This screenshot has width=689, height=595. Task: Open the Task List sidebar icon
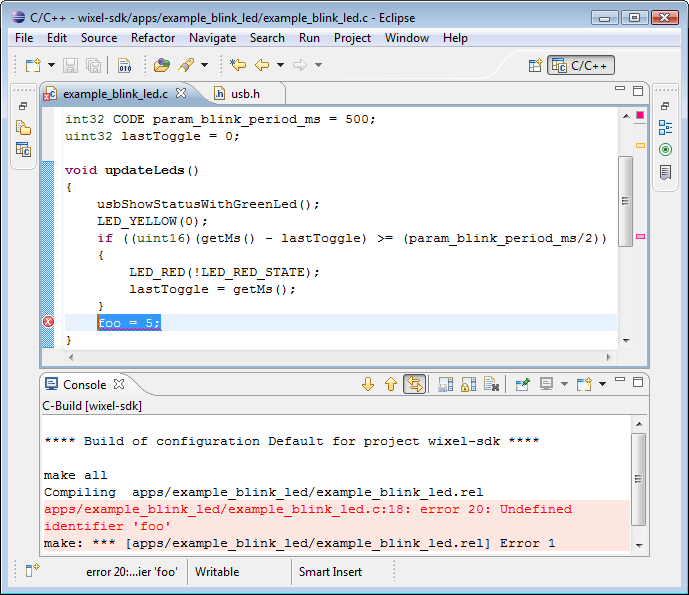pyautogui.click(x=665, y=172)
